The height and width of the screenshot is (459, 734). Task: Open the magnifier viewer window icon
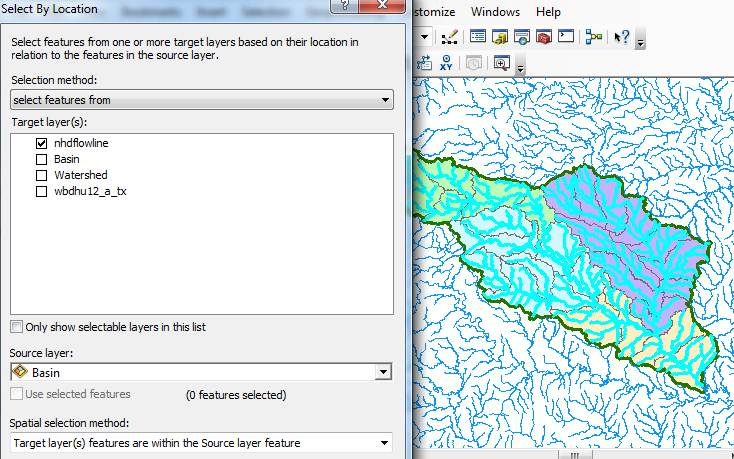[500, 63]
